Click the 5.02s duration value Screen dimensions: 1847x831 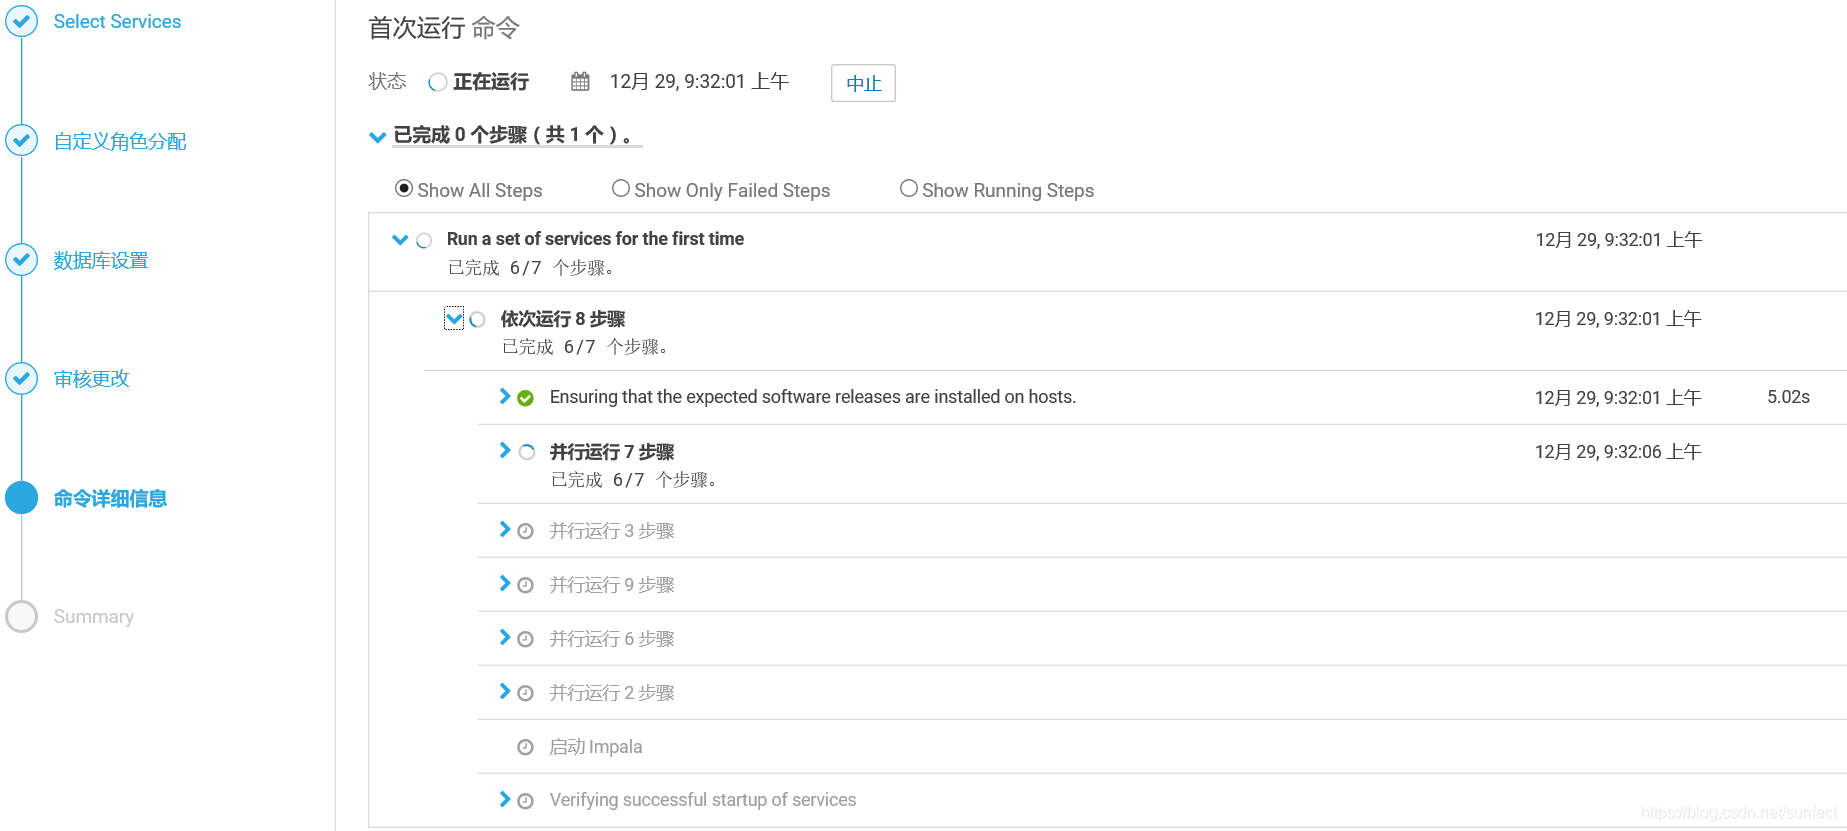click(x=1788, y=397)
